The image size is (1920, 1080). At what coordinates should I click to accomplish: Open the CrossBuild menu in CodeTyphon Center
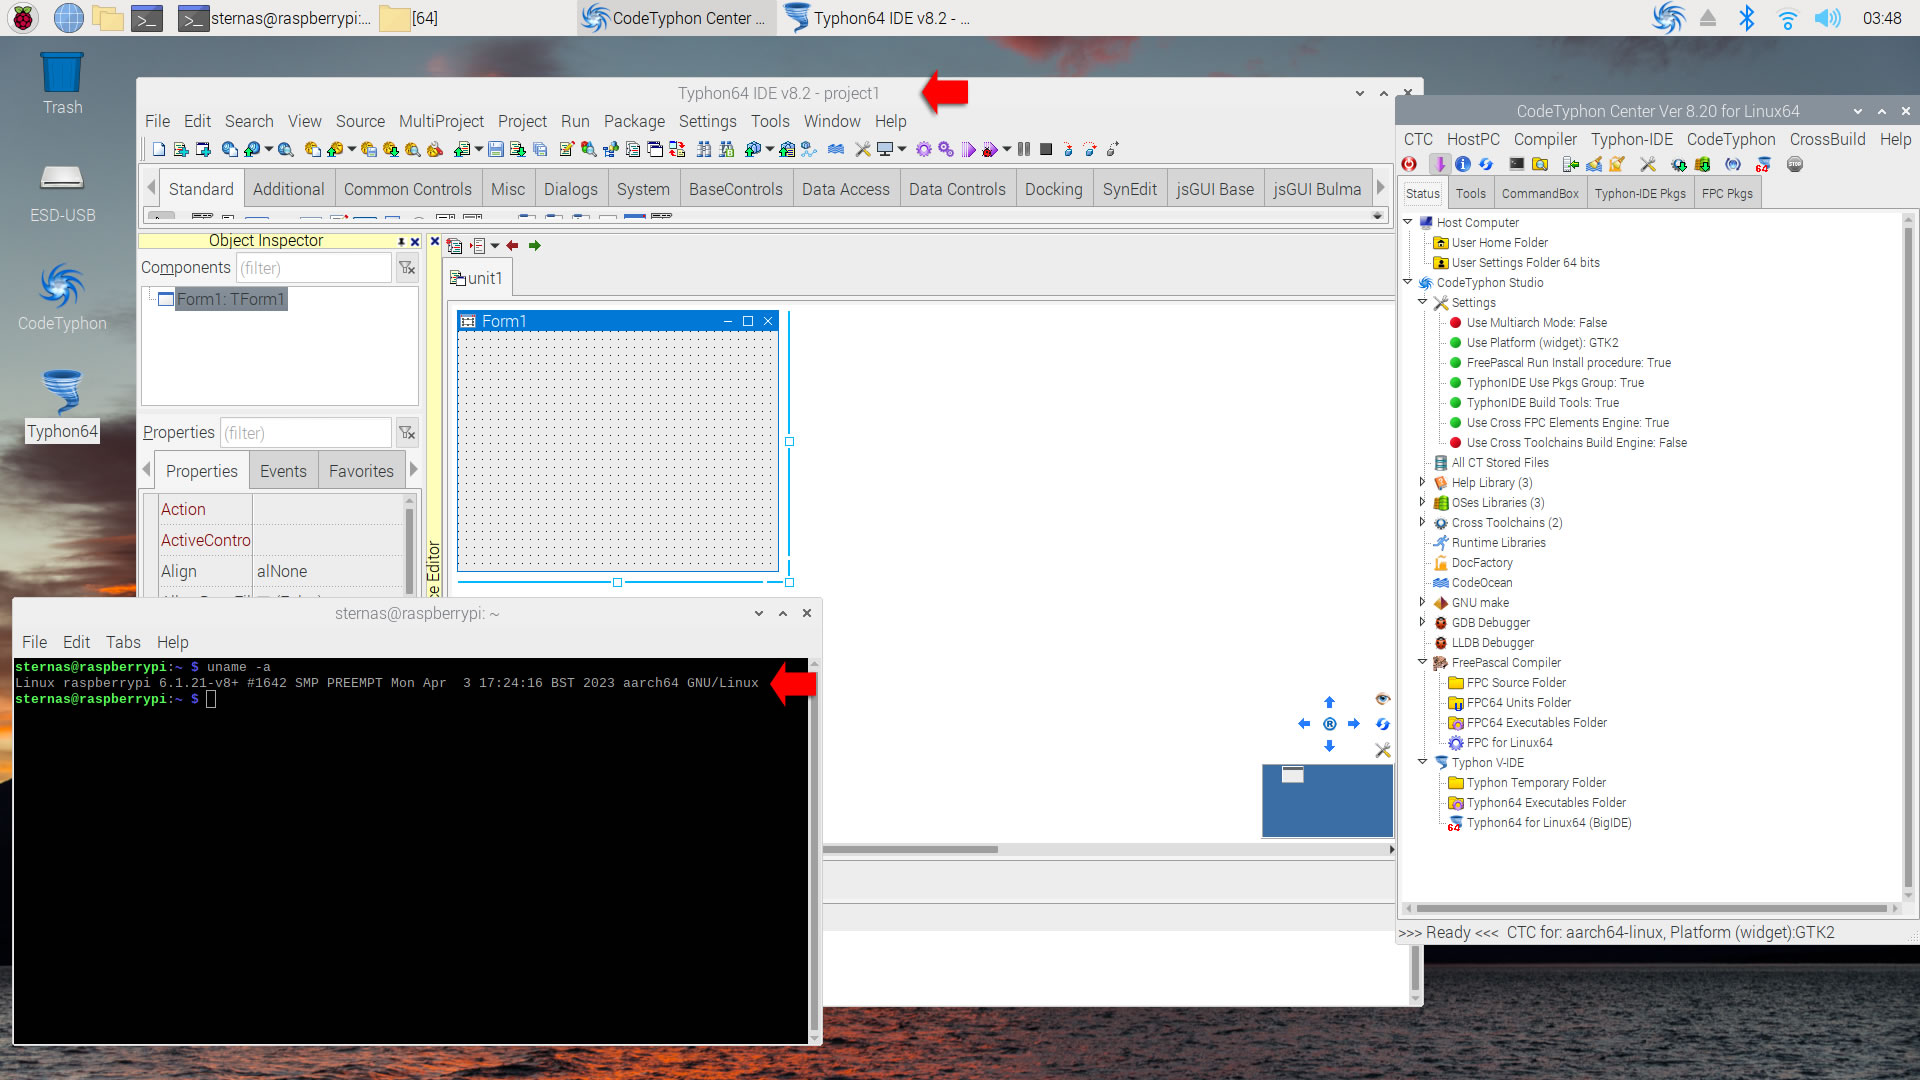(x=1827, y=139)
